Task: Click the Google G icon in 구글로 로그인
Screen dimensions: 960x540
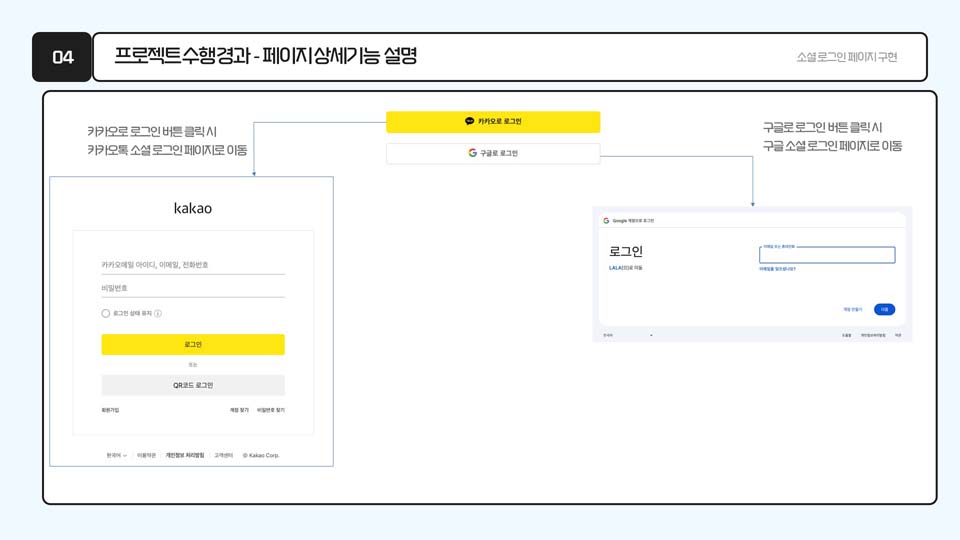Action: (473, 152)
